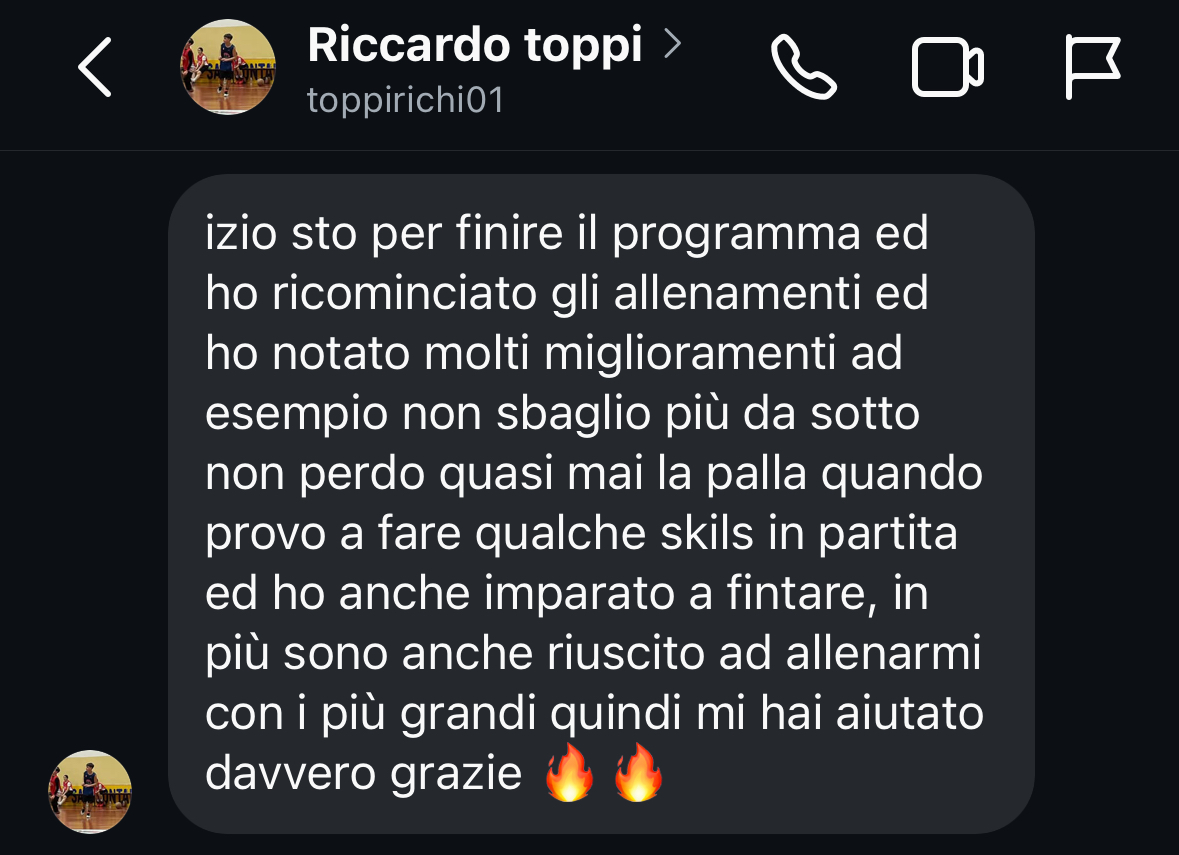Tap the flag icon in header
The height and width of the screenshot is (855, 1179).
click(x=1093, y=67)
